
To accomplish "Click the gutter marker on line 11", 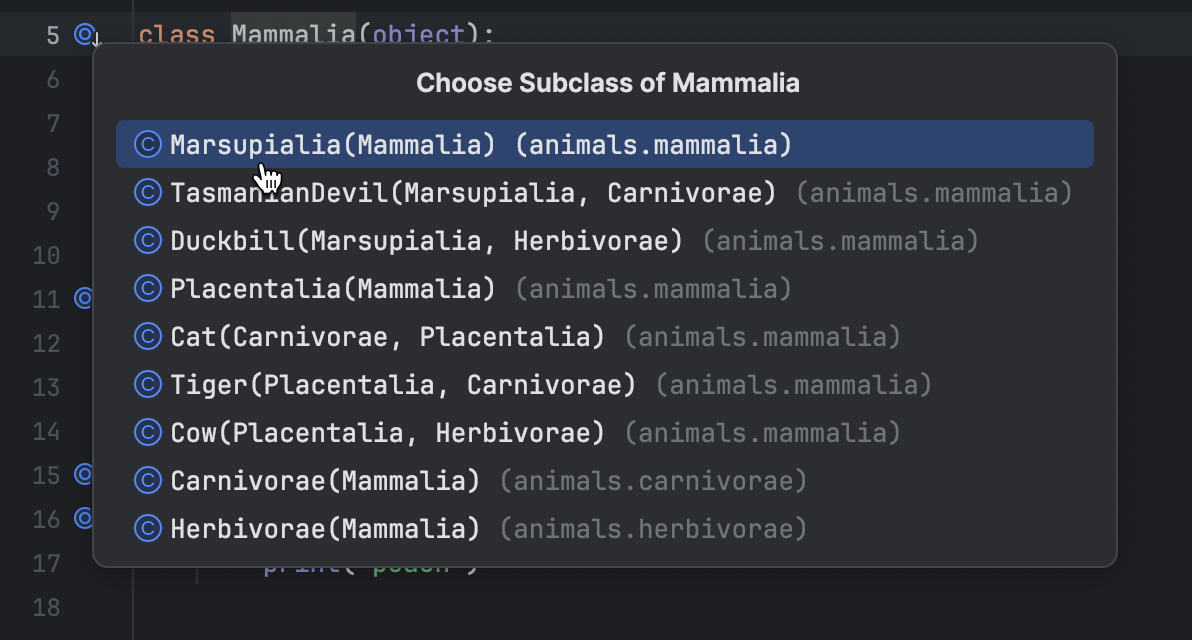I will 84,298.
